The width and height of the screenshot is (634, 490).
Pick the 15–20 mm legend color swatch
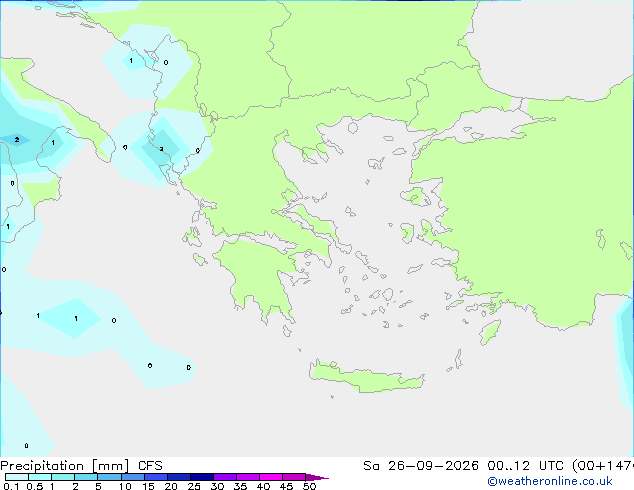155,477
